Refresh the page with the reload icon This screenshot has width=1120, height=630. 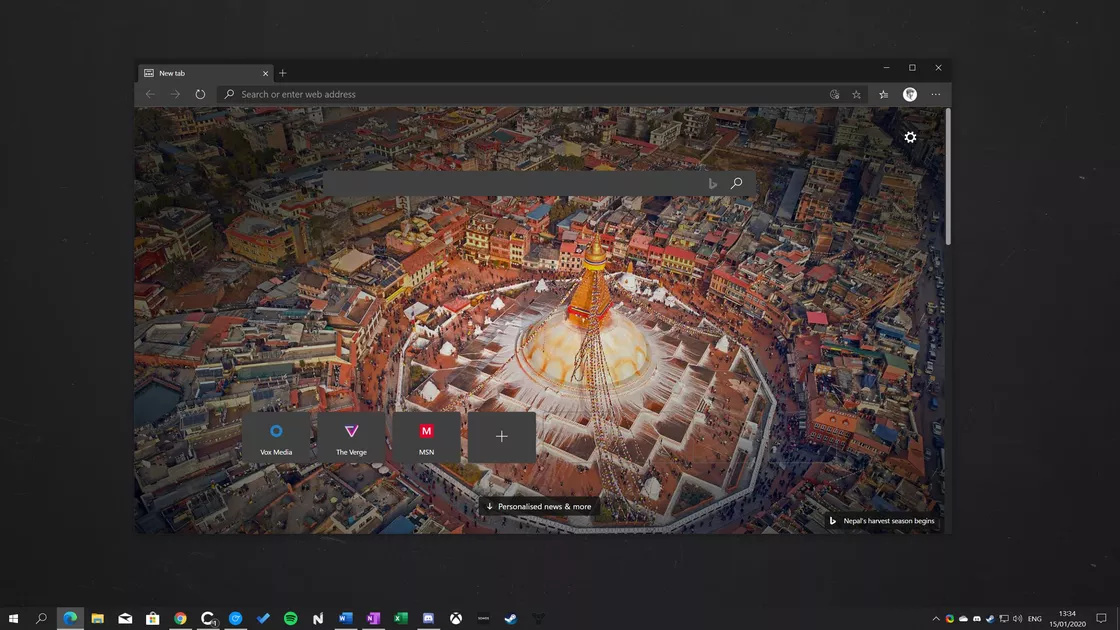(x=200, y=94)
